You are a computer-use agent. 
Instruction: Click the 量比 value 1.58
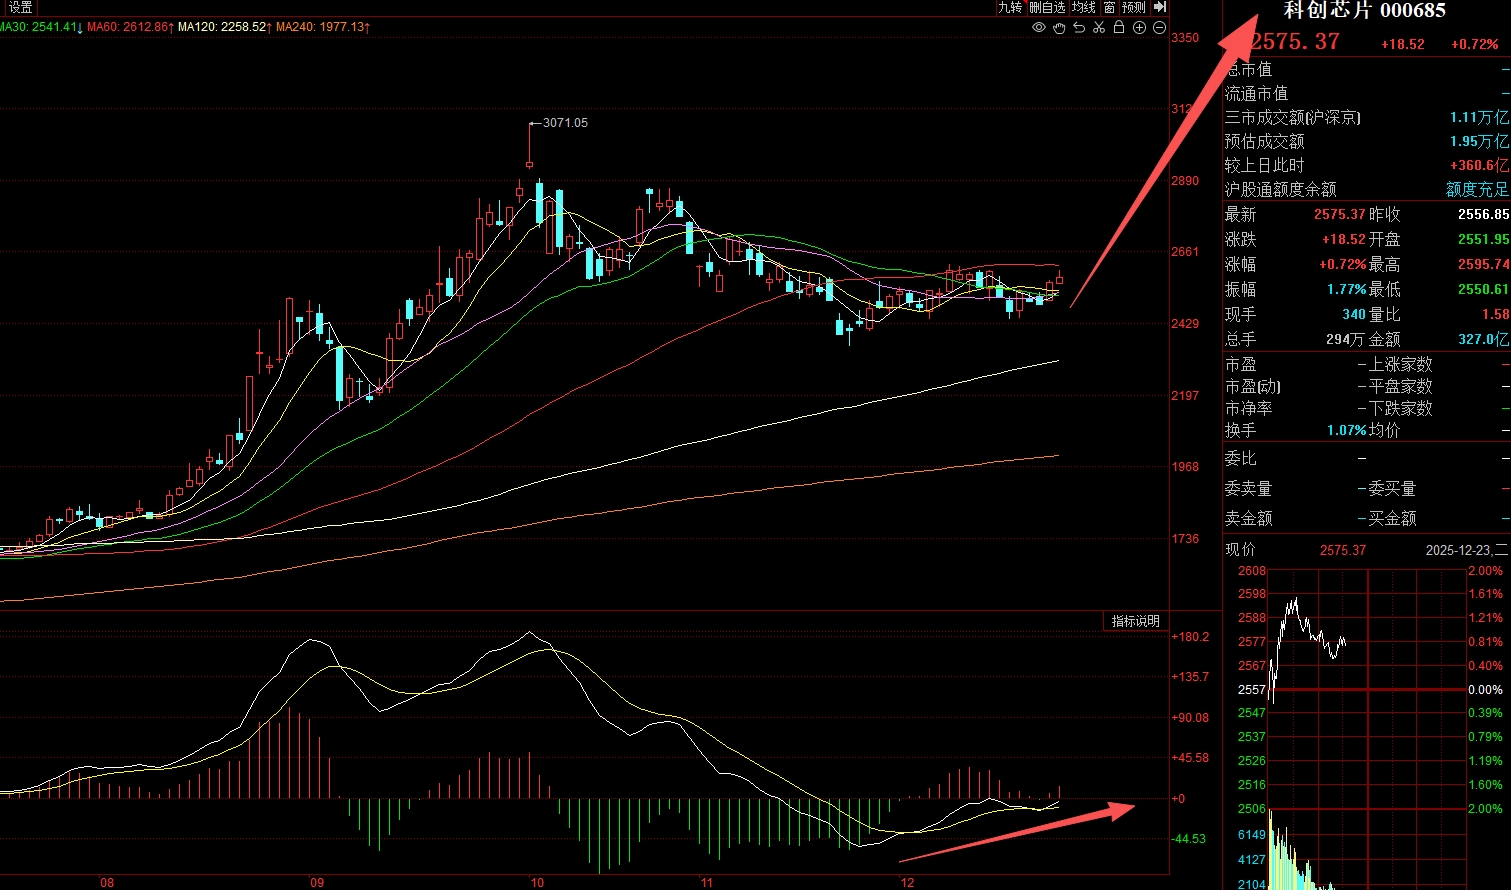(x=1495, y=314)
